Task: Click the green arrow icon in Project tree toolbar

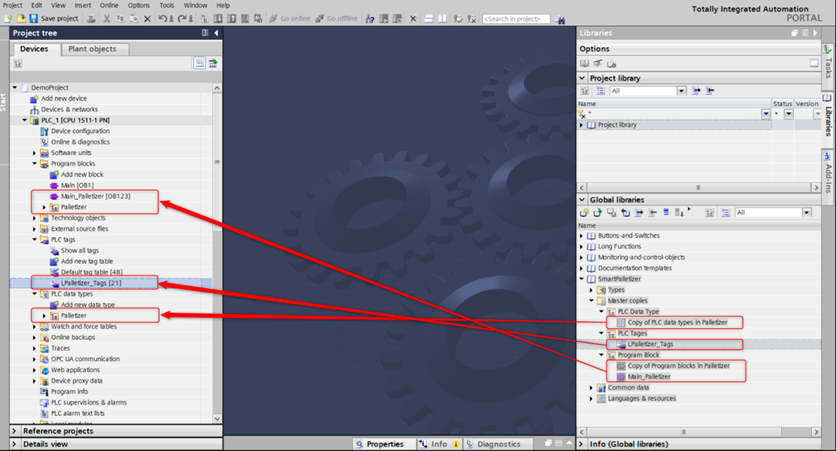Action: [x=213, y=63]
